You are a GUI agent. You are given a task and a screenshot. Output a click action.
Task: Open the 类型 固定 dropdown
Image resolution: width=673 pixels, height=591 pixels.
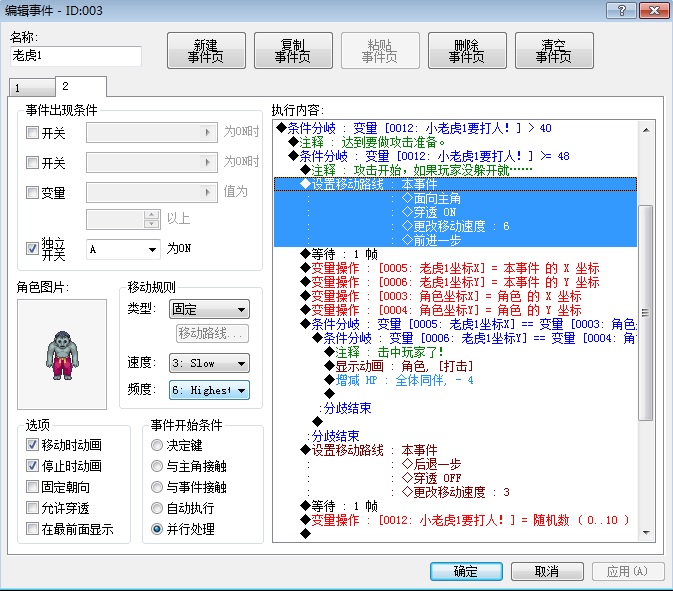coord(209,309)
